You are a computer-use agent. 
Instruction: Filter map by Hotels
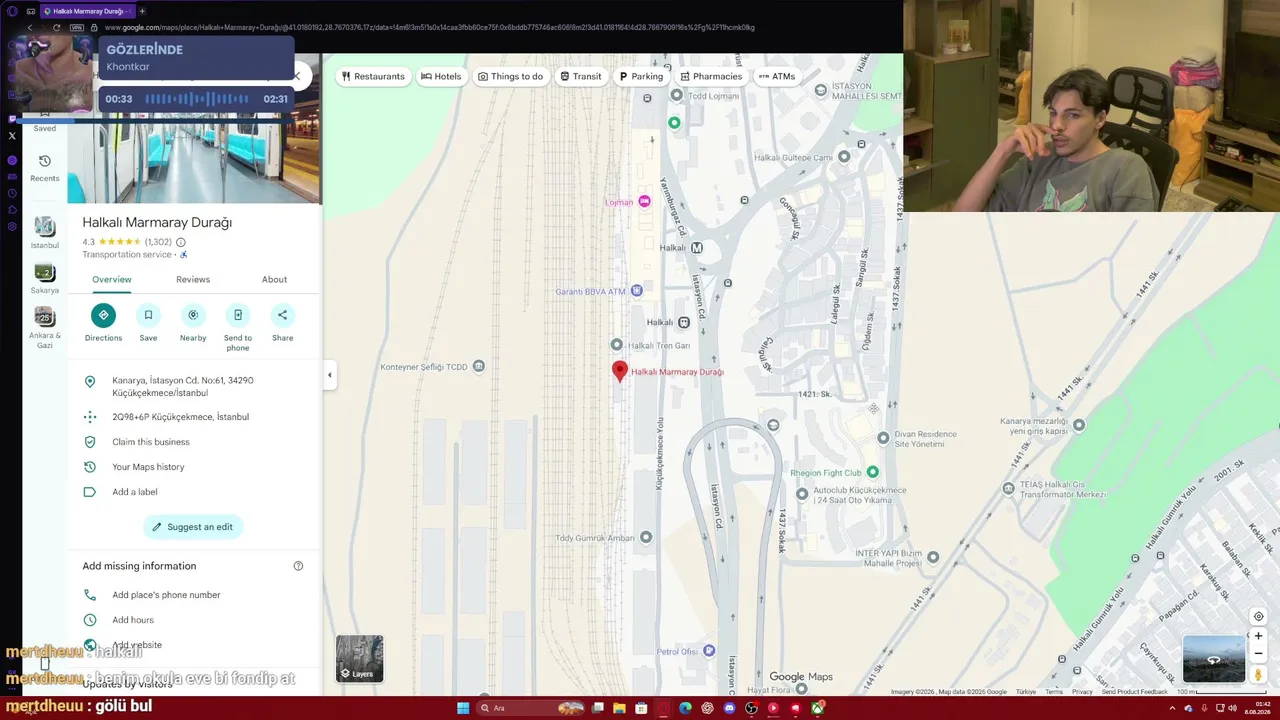point(441,76)
